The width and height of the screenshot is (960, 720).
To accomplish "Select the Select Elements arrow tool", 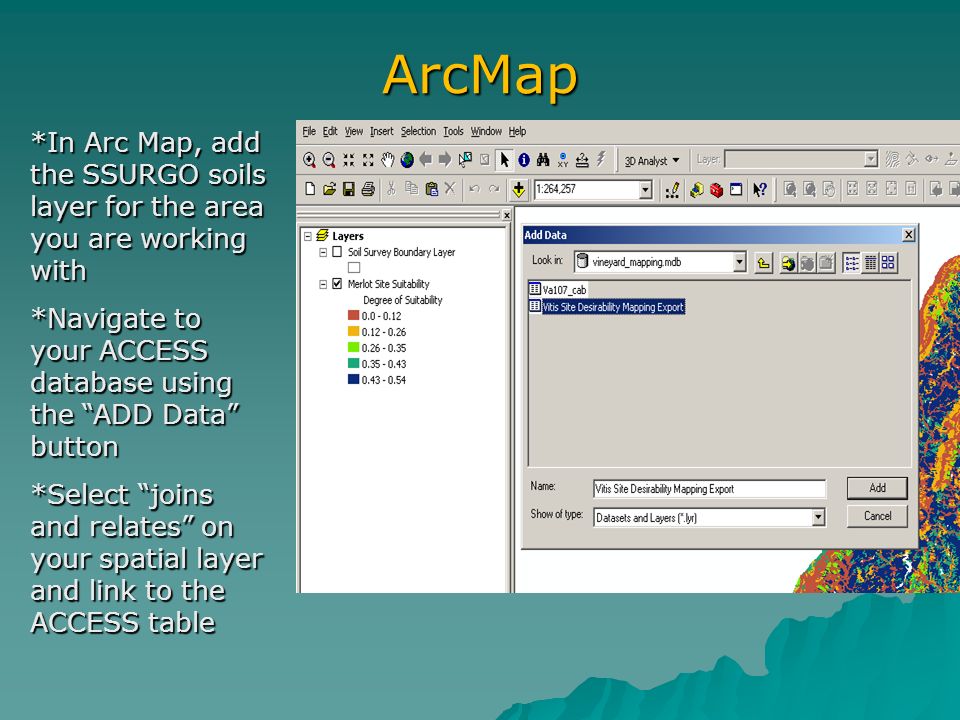I will 504,160.
